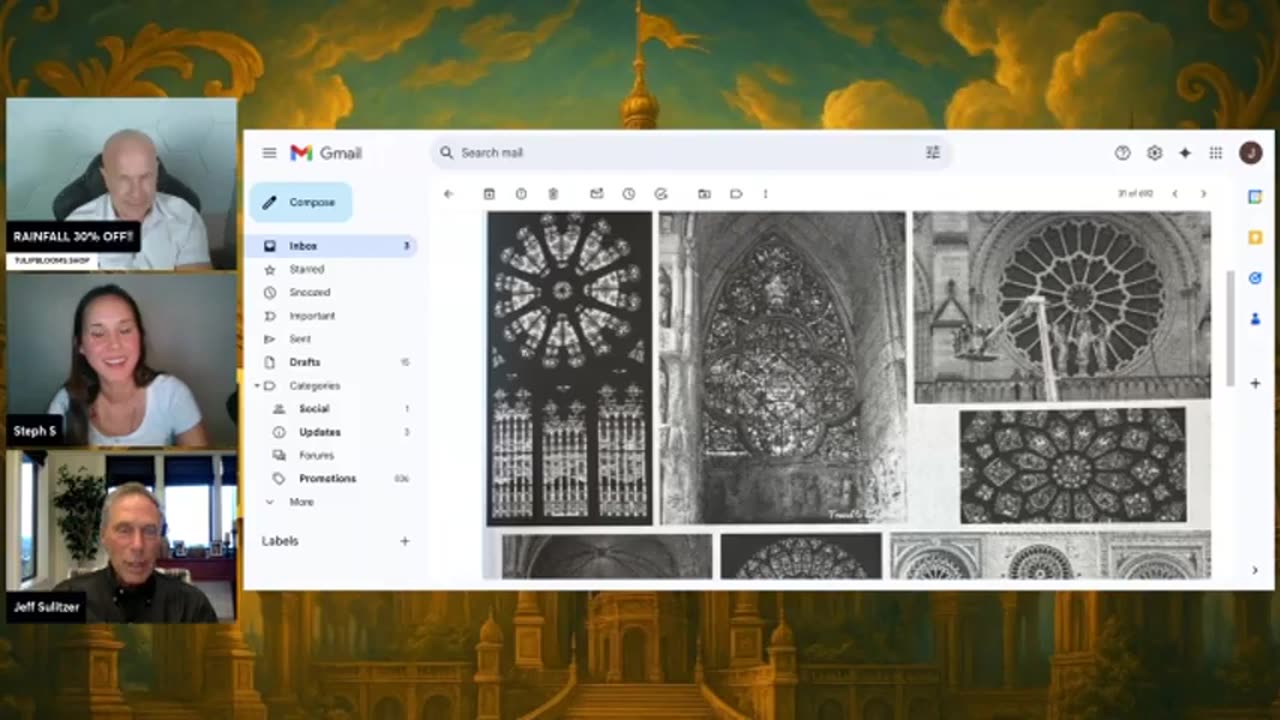Image resolution: width=1280 pixels, height=720 pixels.
Task: Mark the email as unread
Action: (x=597, y=194)
